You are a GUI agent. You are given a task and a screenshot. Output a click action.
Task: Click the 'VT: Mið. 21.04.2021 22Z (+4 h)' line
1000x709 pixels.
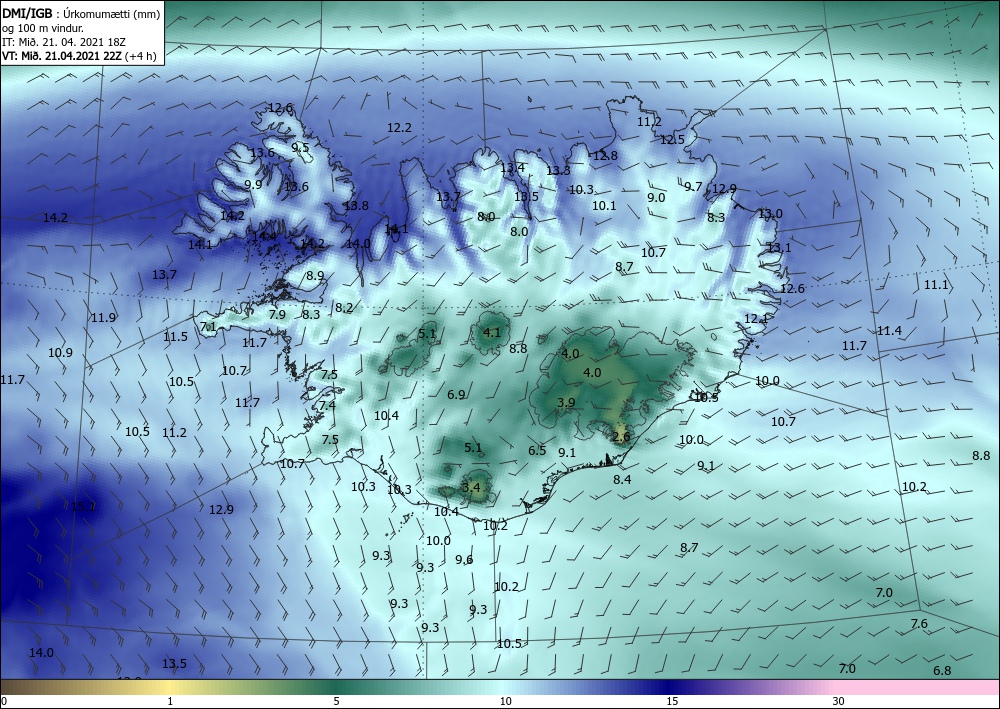(79, 56)
